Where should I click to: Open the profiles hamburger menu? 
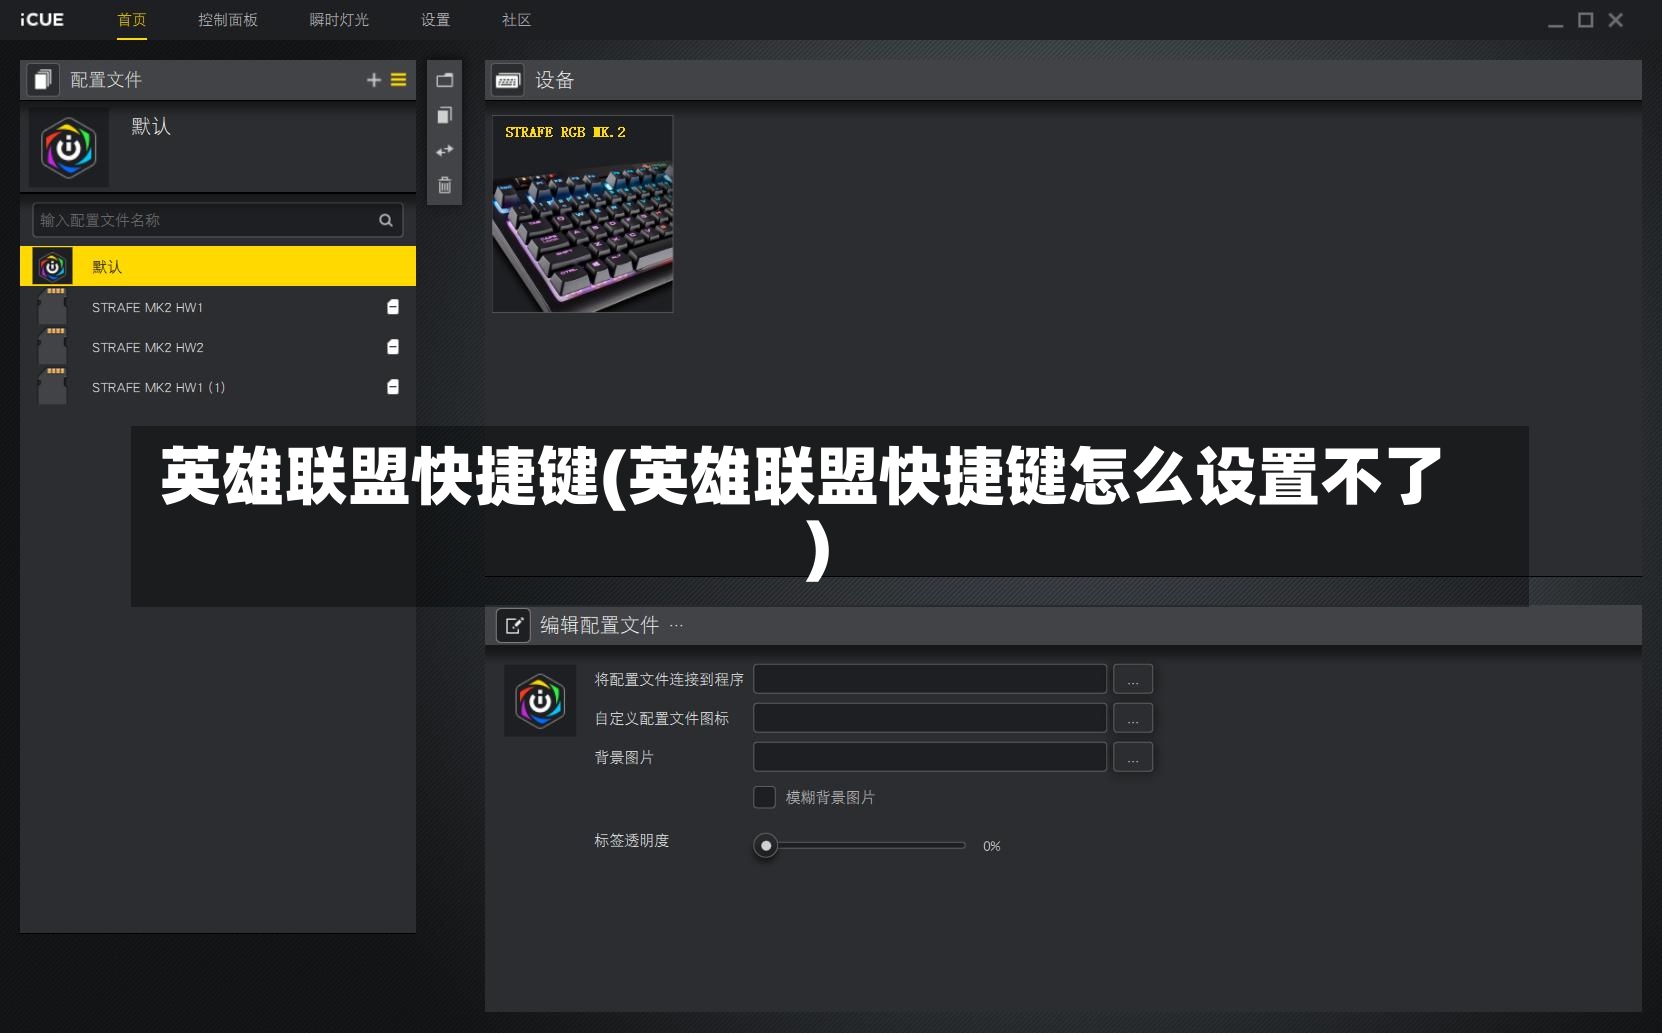(398, 80)
